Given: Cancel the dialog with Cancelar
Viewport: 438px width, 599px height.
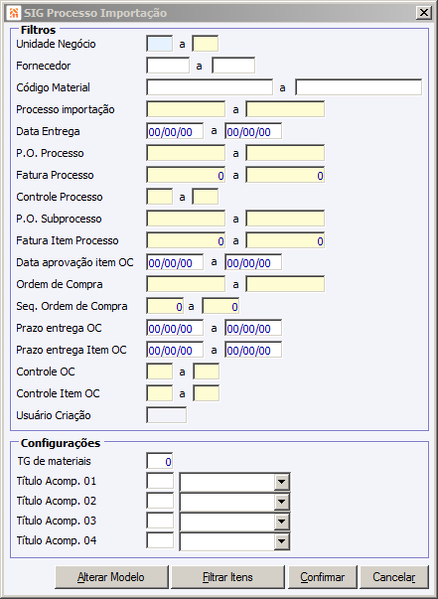Looking at the screenshot, I should [x=394, y=577].
